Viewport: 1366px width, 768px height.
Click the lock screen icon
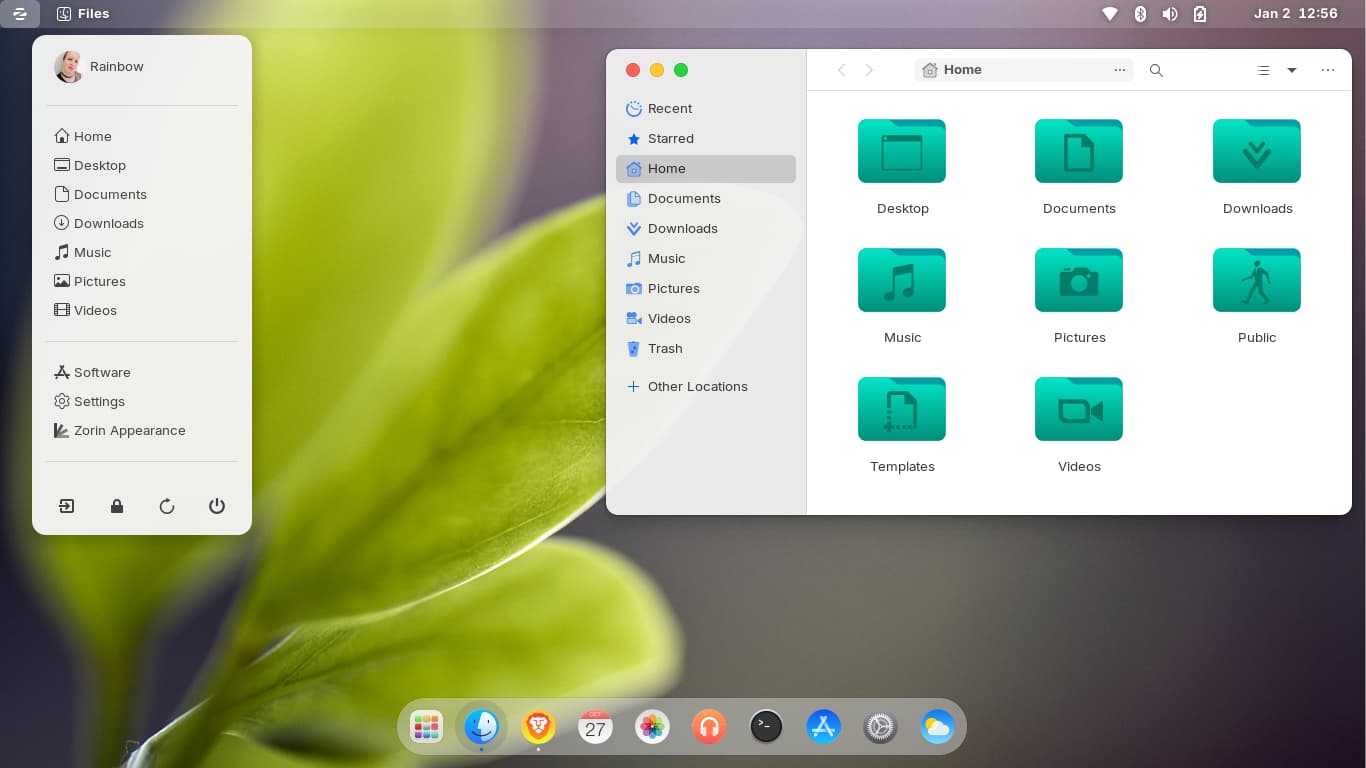point(117,506)
